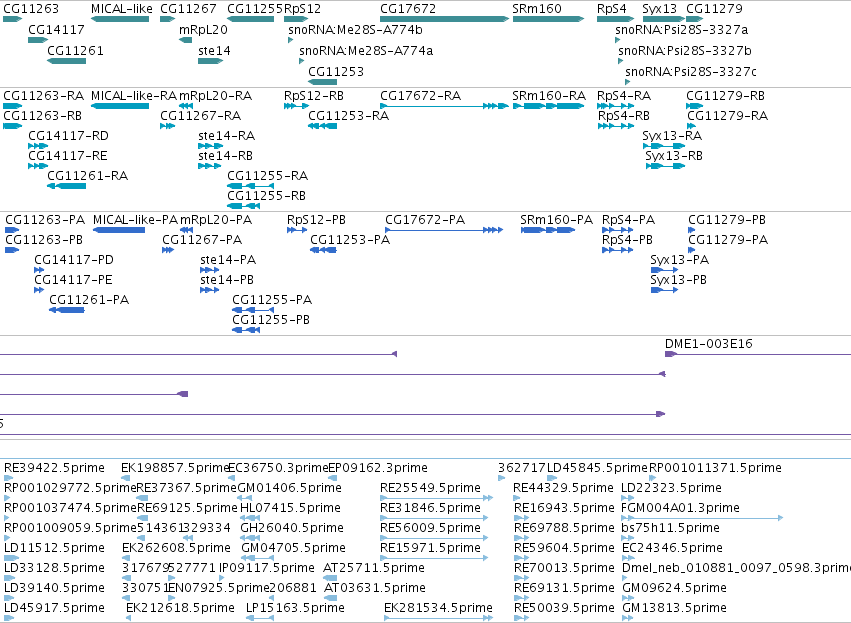Click transcript CG17672-RA label
This screenshot has width=851, height=623.
pos(421,96)
